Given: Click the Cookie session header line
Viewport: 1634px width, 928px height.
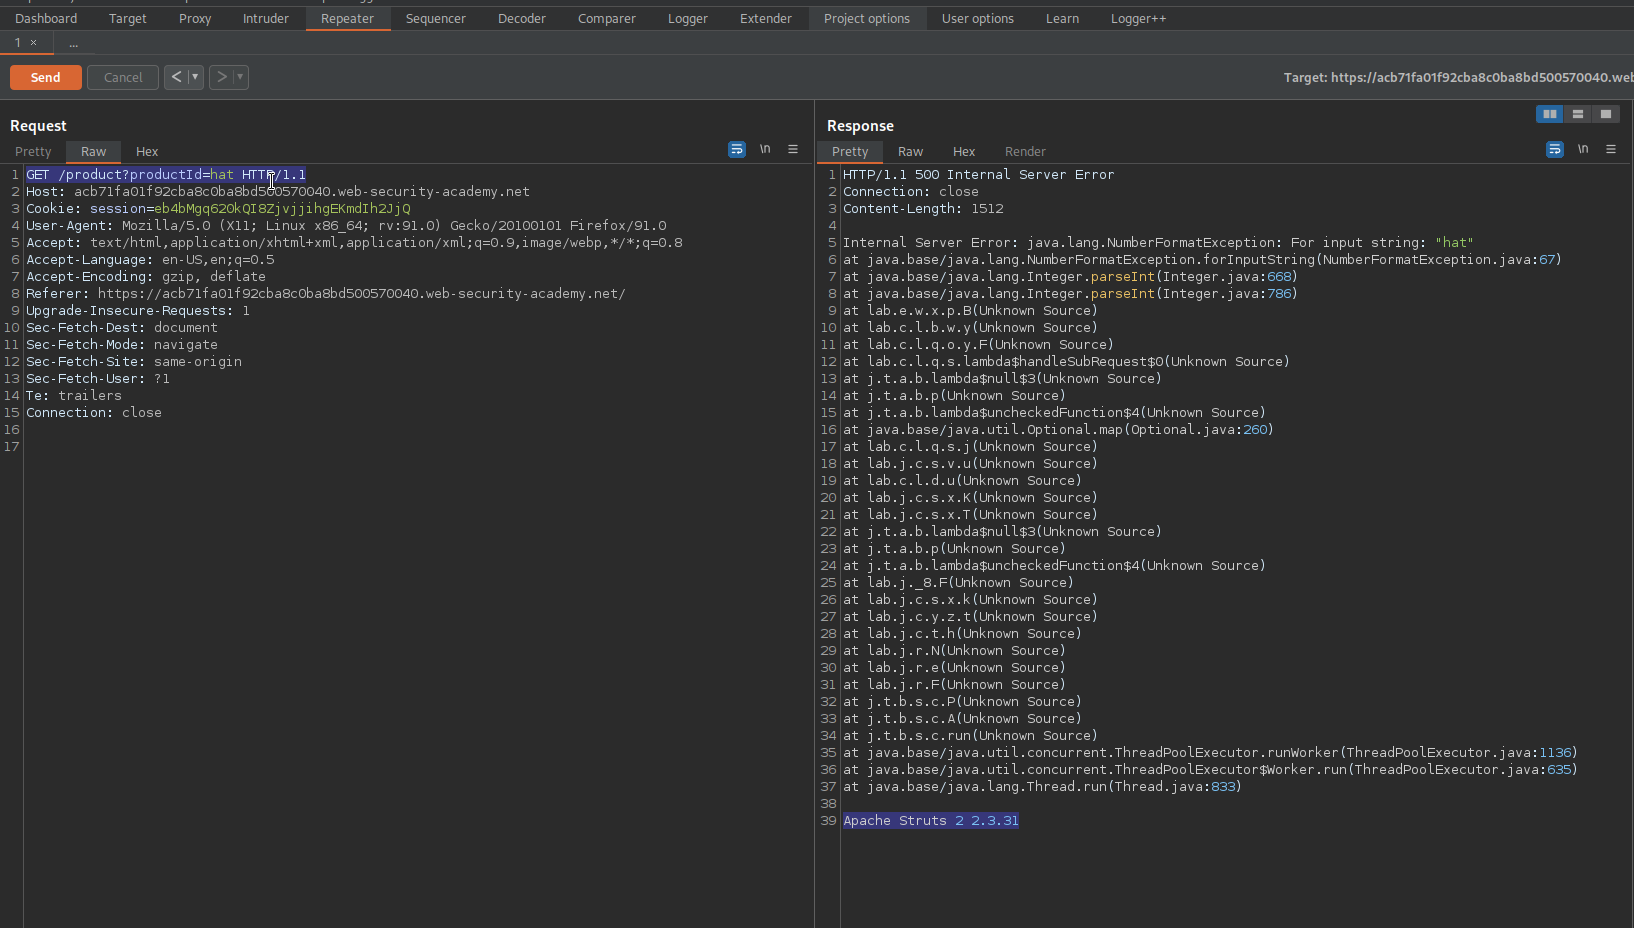Looking at the screenshot, I should pos(218,208).
